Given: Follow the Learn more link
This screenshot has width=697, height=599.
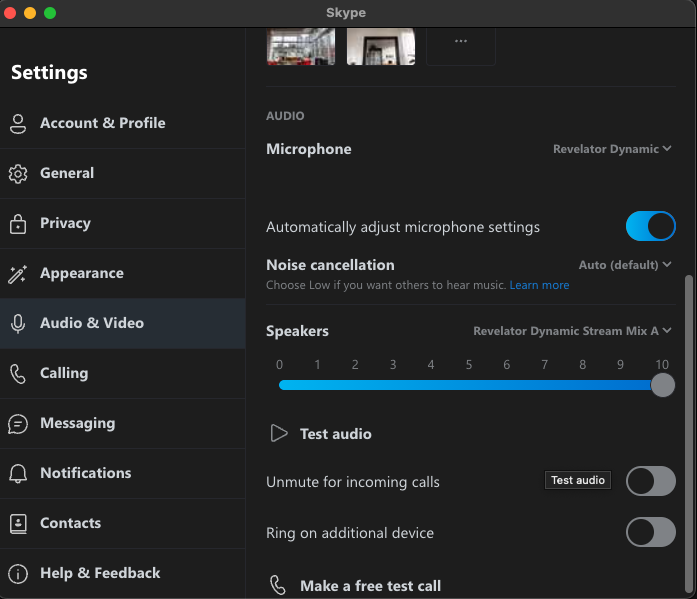Looking at the screenshot, I should point(539,285).
